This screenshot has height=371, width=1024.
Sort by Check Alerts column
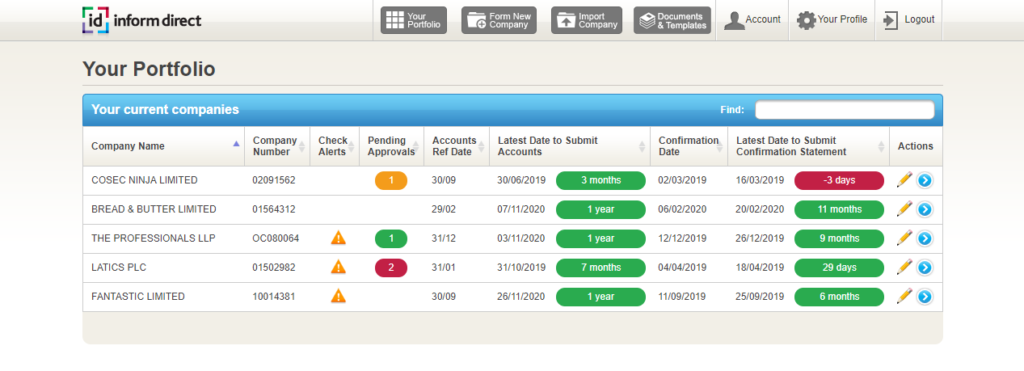pos(335,146)
